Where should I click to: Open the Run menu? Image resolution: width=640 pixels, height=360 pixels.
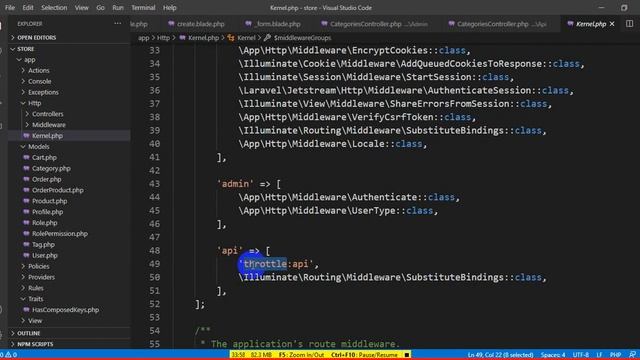[118, 8]
